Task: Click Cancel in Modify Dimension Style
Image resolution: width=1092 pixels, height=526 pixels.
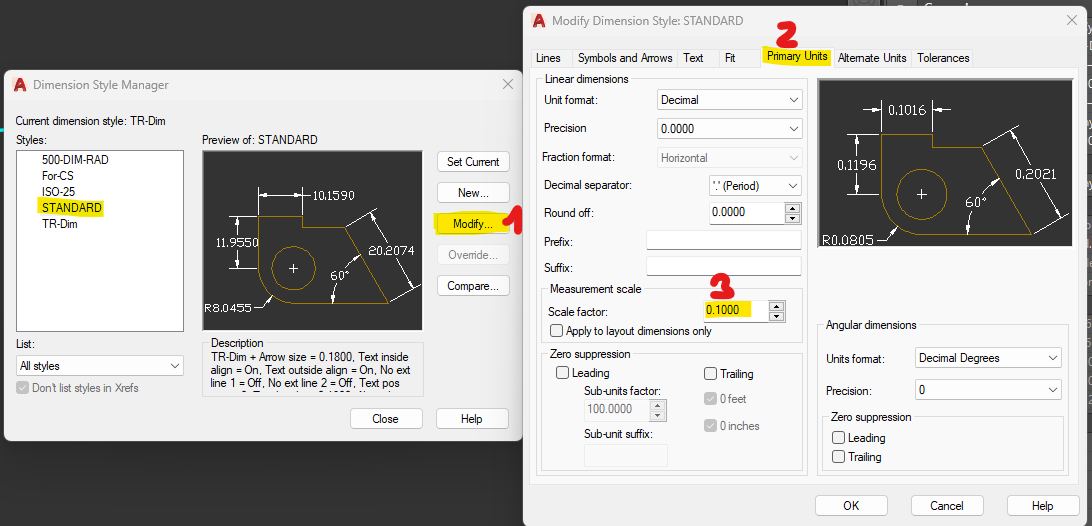Action: pos(946,506)
